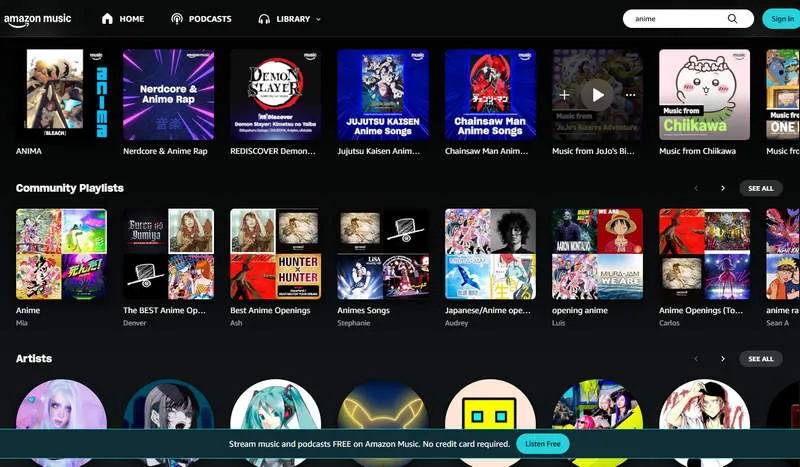Screen dimensions: 800x467
Task: Play the Music from JoJo's playlist
Action: (597, 94)
